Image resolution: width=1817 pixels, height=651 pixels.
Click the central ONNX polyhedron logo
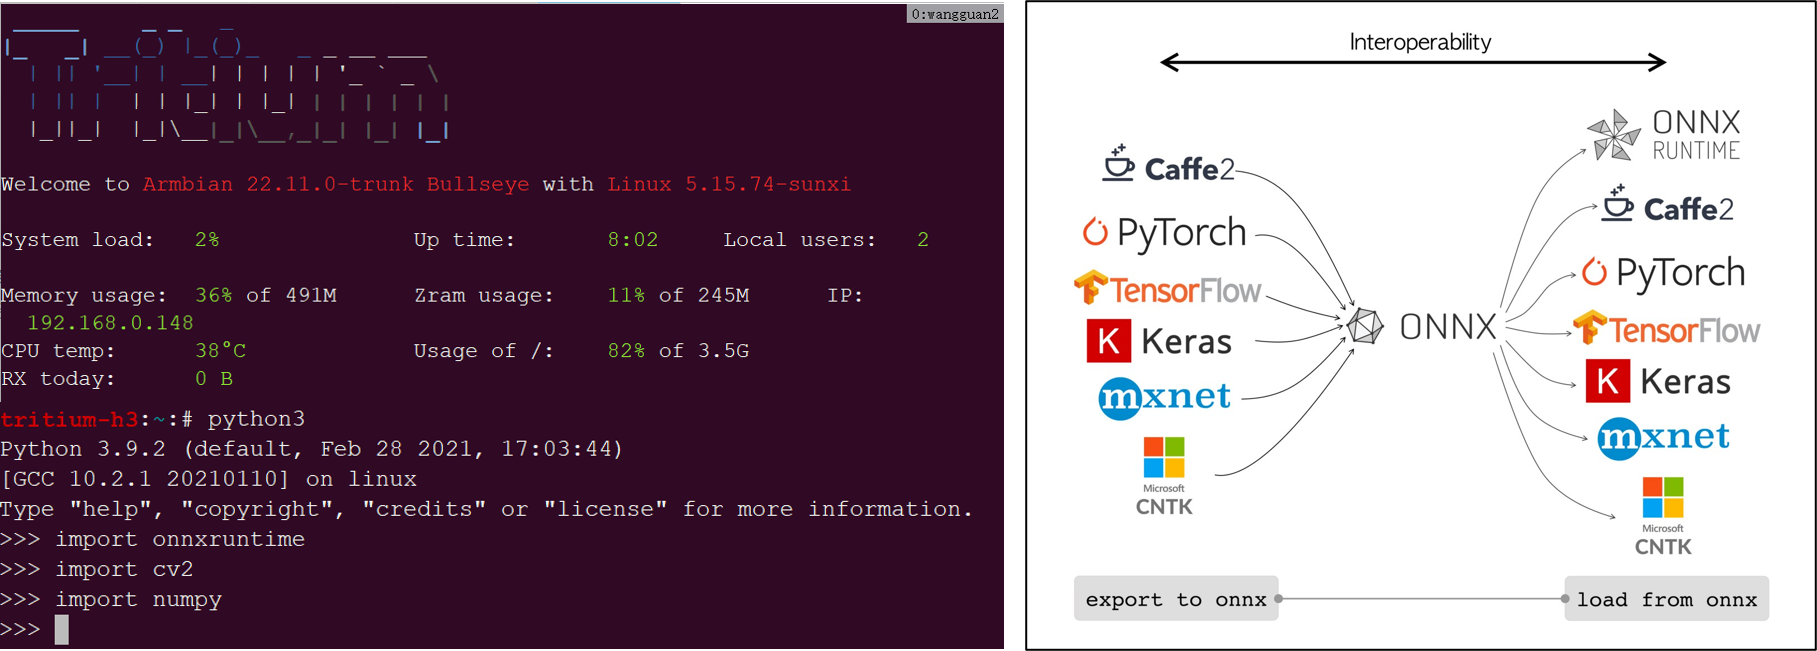tap(1365, 326)
